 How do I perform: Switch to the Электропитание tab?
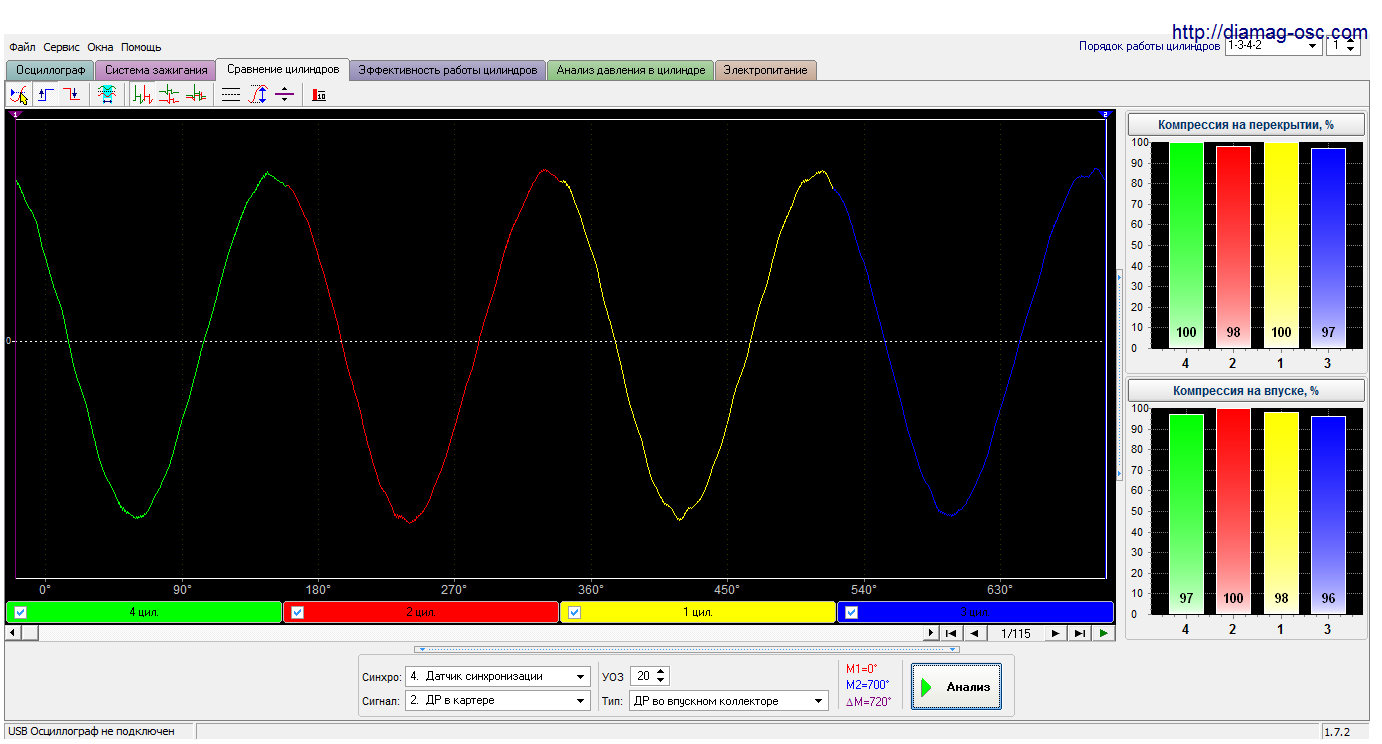pyautogui.click(x=766, y=70)
